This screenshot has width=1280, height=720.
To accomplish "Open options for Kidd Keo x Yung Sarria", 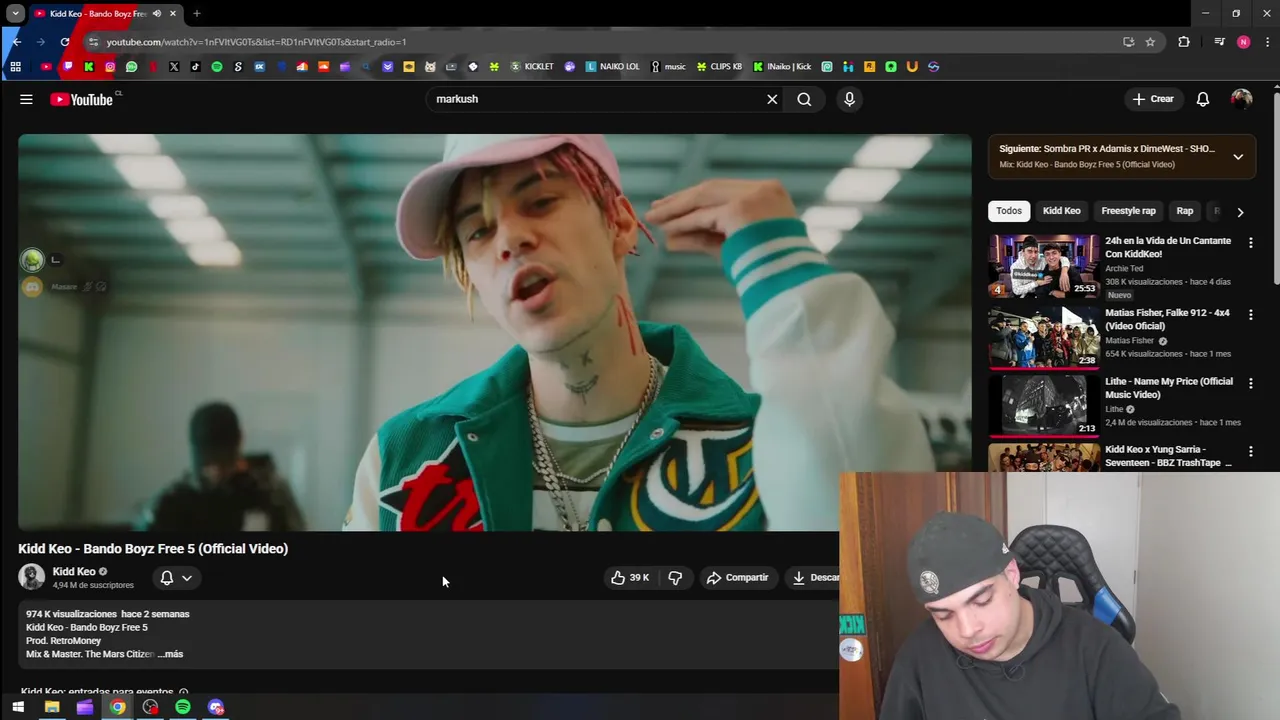I will tap(1250, 452).
